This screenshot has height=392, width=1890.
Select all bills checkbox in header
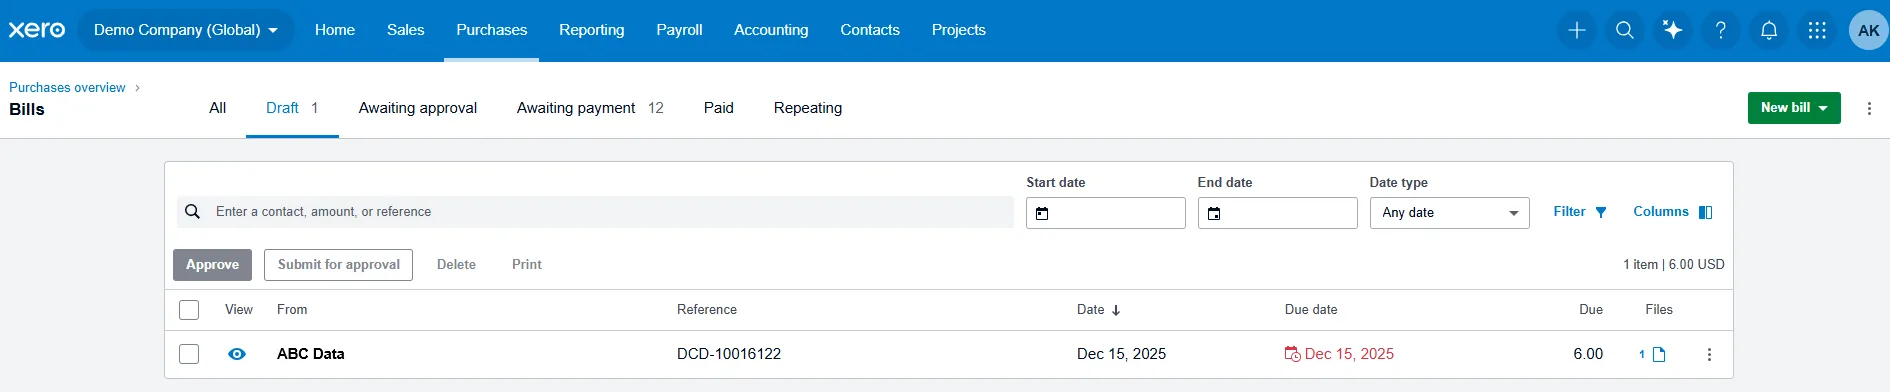[189, 310]
